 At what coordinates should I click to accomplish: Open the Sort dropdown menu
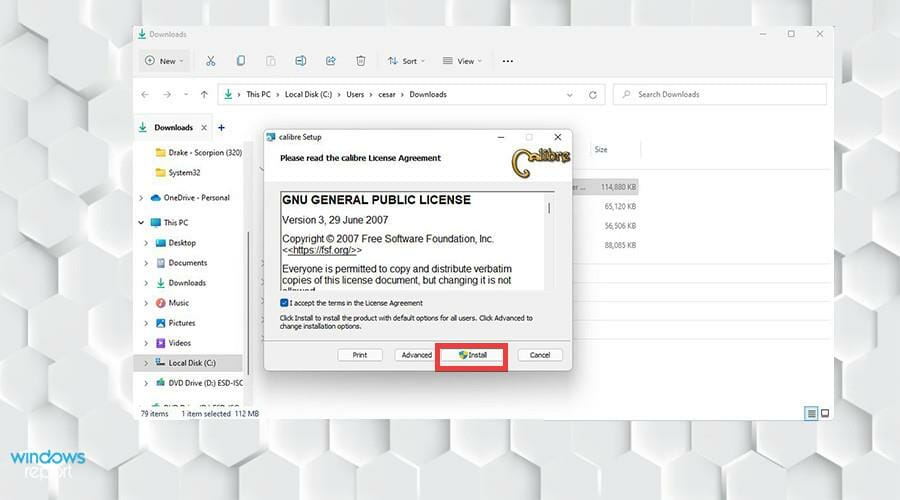click(x=406, y=61)
